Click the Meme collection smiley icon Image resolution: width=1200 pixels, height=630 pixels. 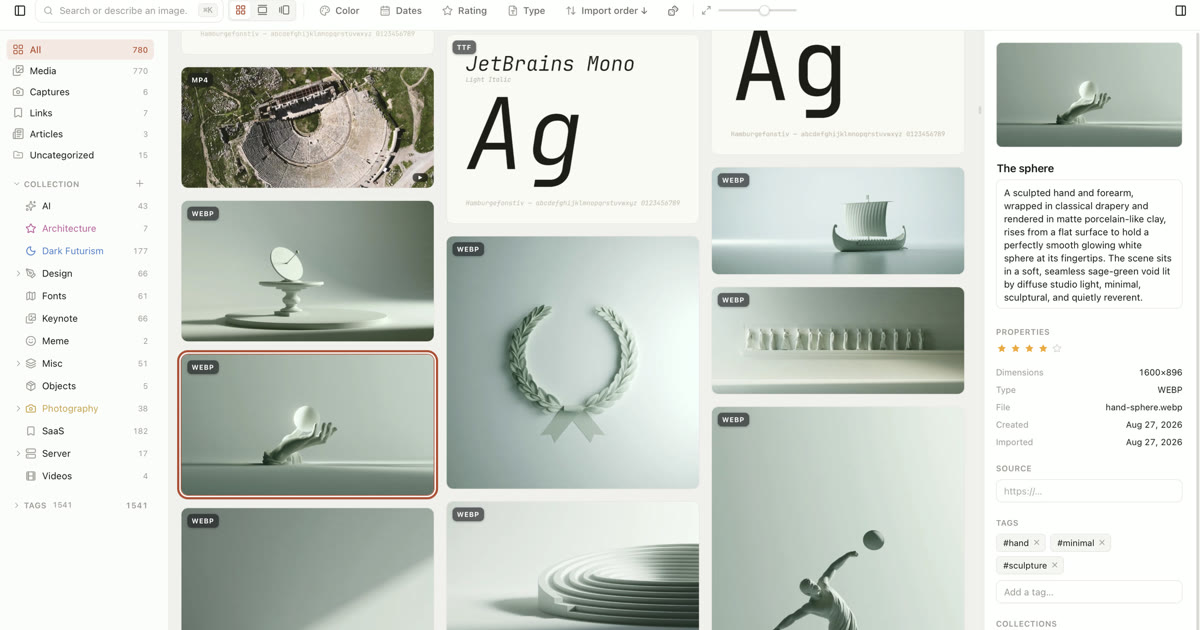31,341
